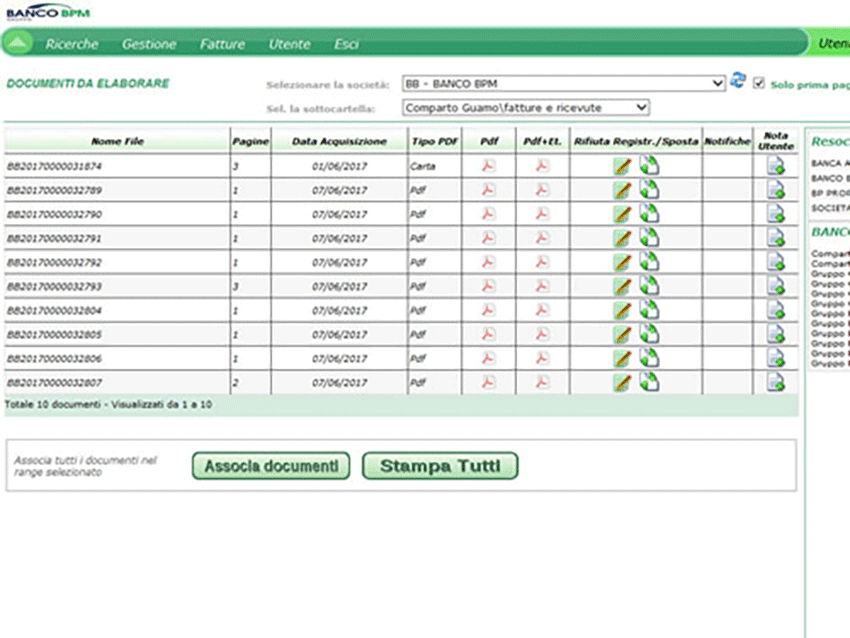This screenshot has width=850, height=638.
Task: Move document BB20170000032789 using the Sposta icon
Action: (649, 189)
